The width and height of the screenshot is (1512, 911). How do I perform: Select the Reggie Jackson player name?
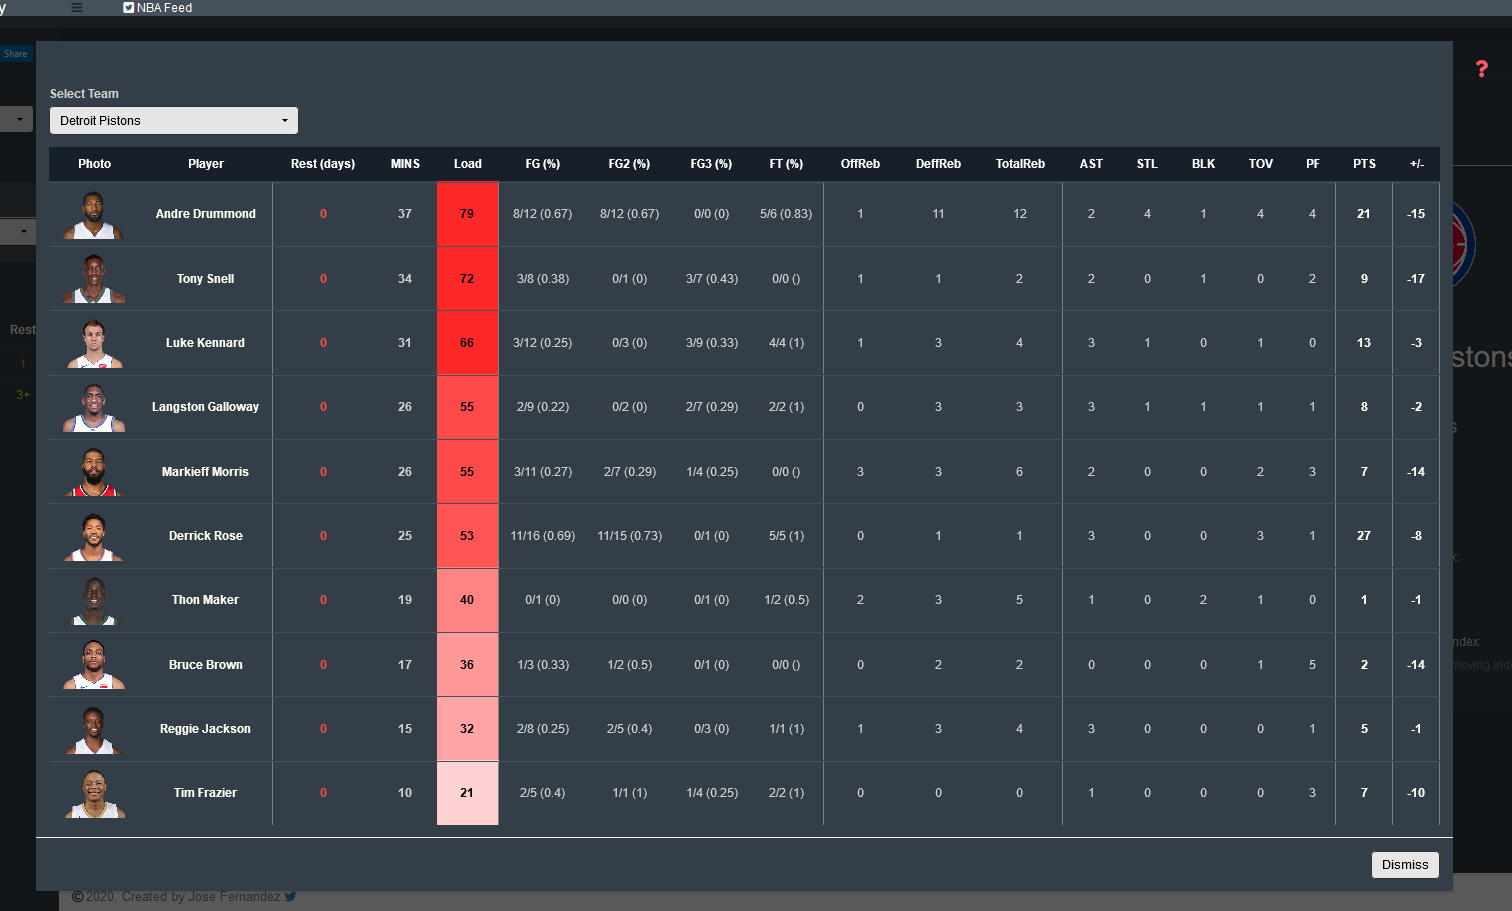(x=206, y=729)
